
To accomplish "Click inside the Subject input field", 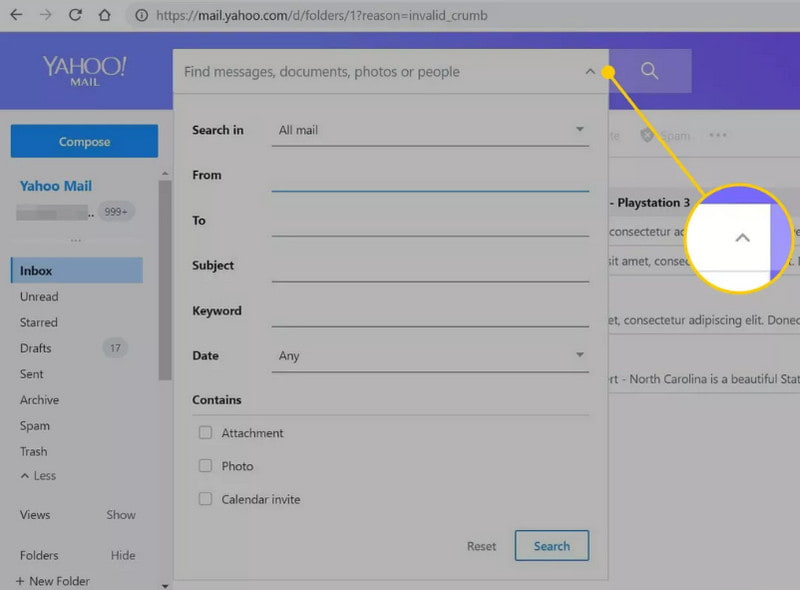I will (430, 268).
